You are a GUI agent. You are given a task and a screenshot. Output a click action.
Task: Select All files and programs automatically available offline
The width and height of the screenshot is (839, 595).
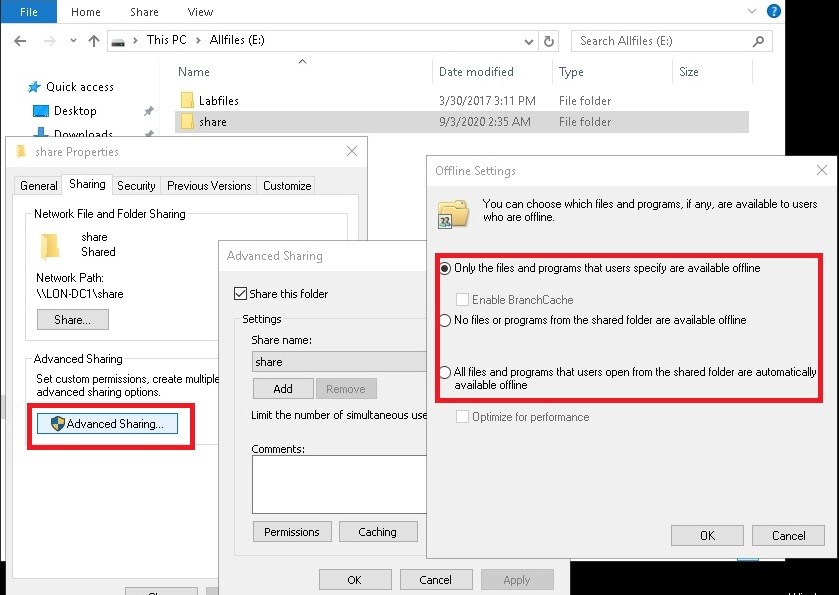(x=445, y=372)
